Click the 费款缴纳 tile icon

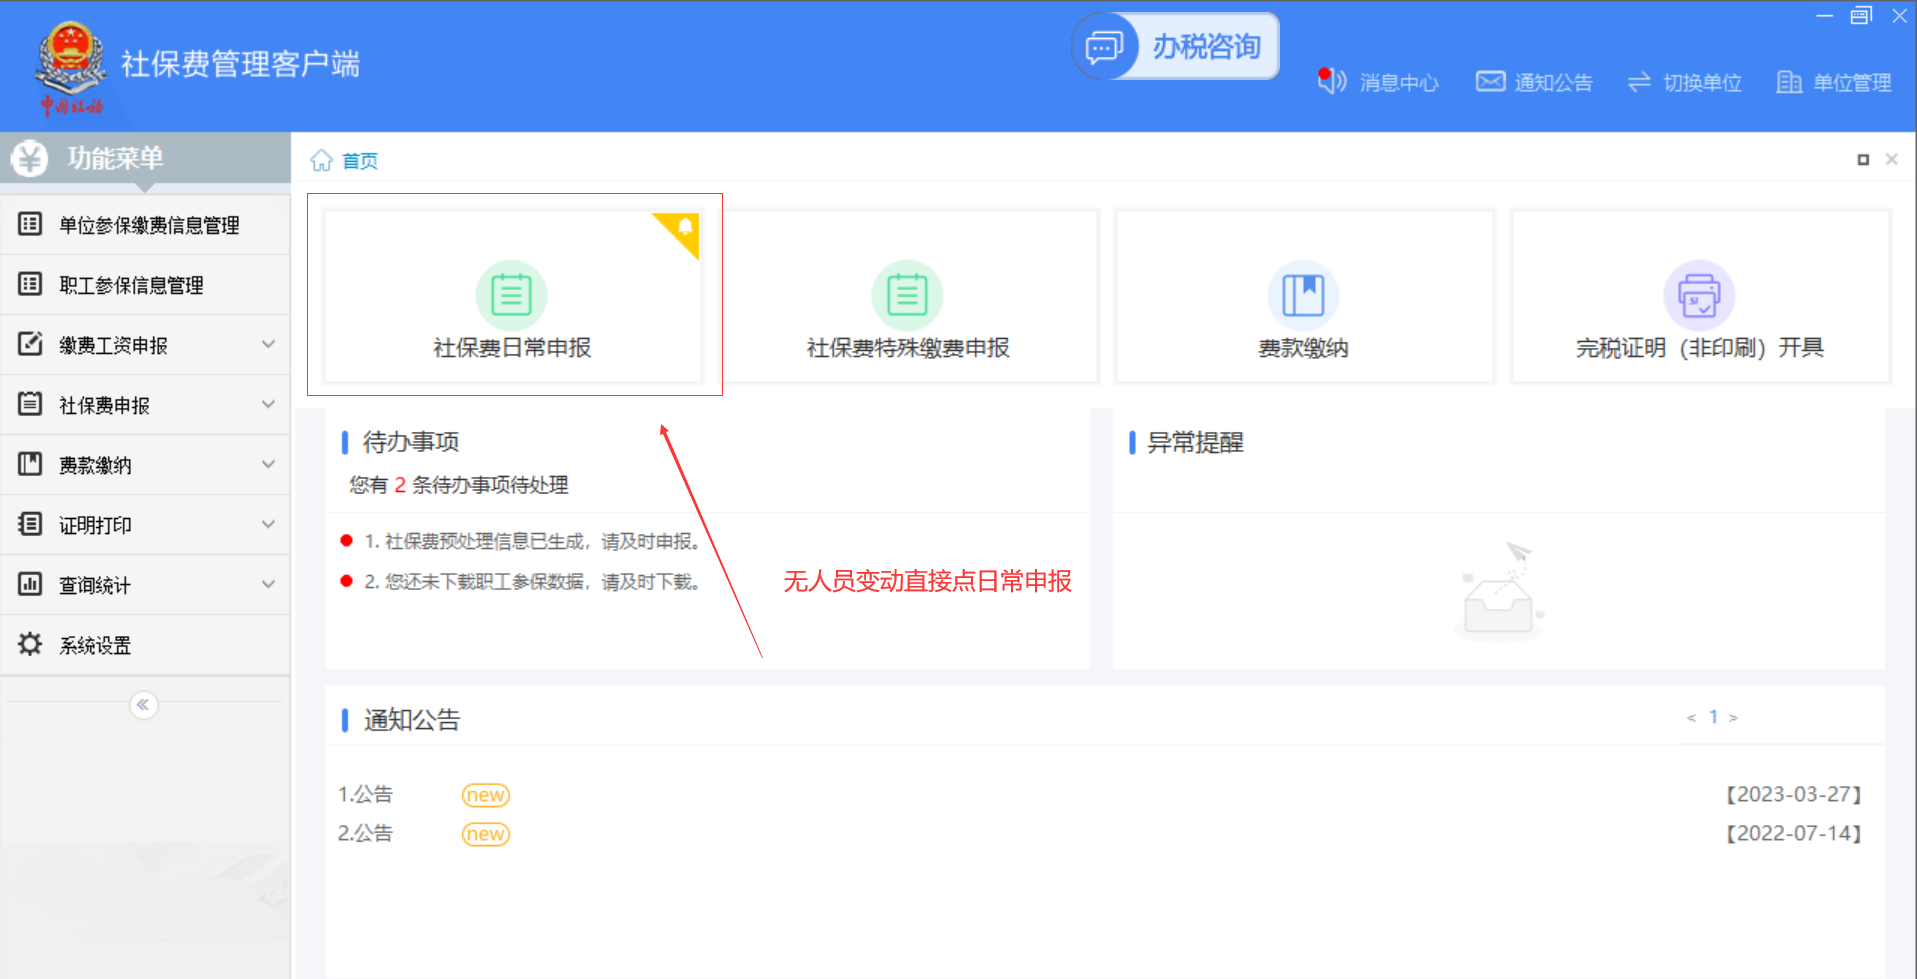click(x=1303, y=295)
